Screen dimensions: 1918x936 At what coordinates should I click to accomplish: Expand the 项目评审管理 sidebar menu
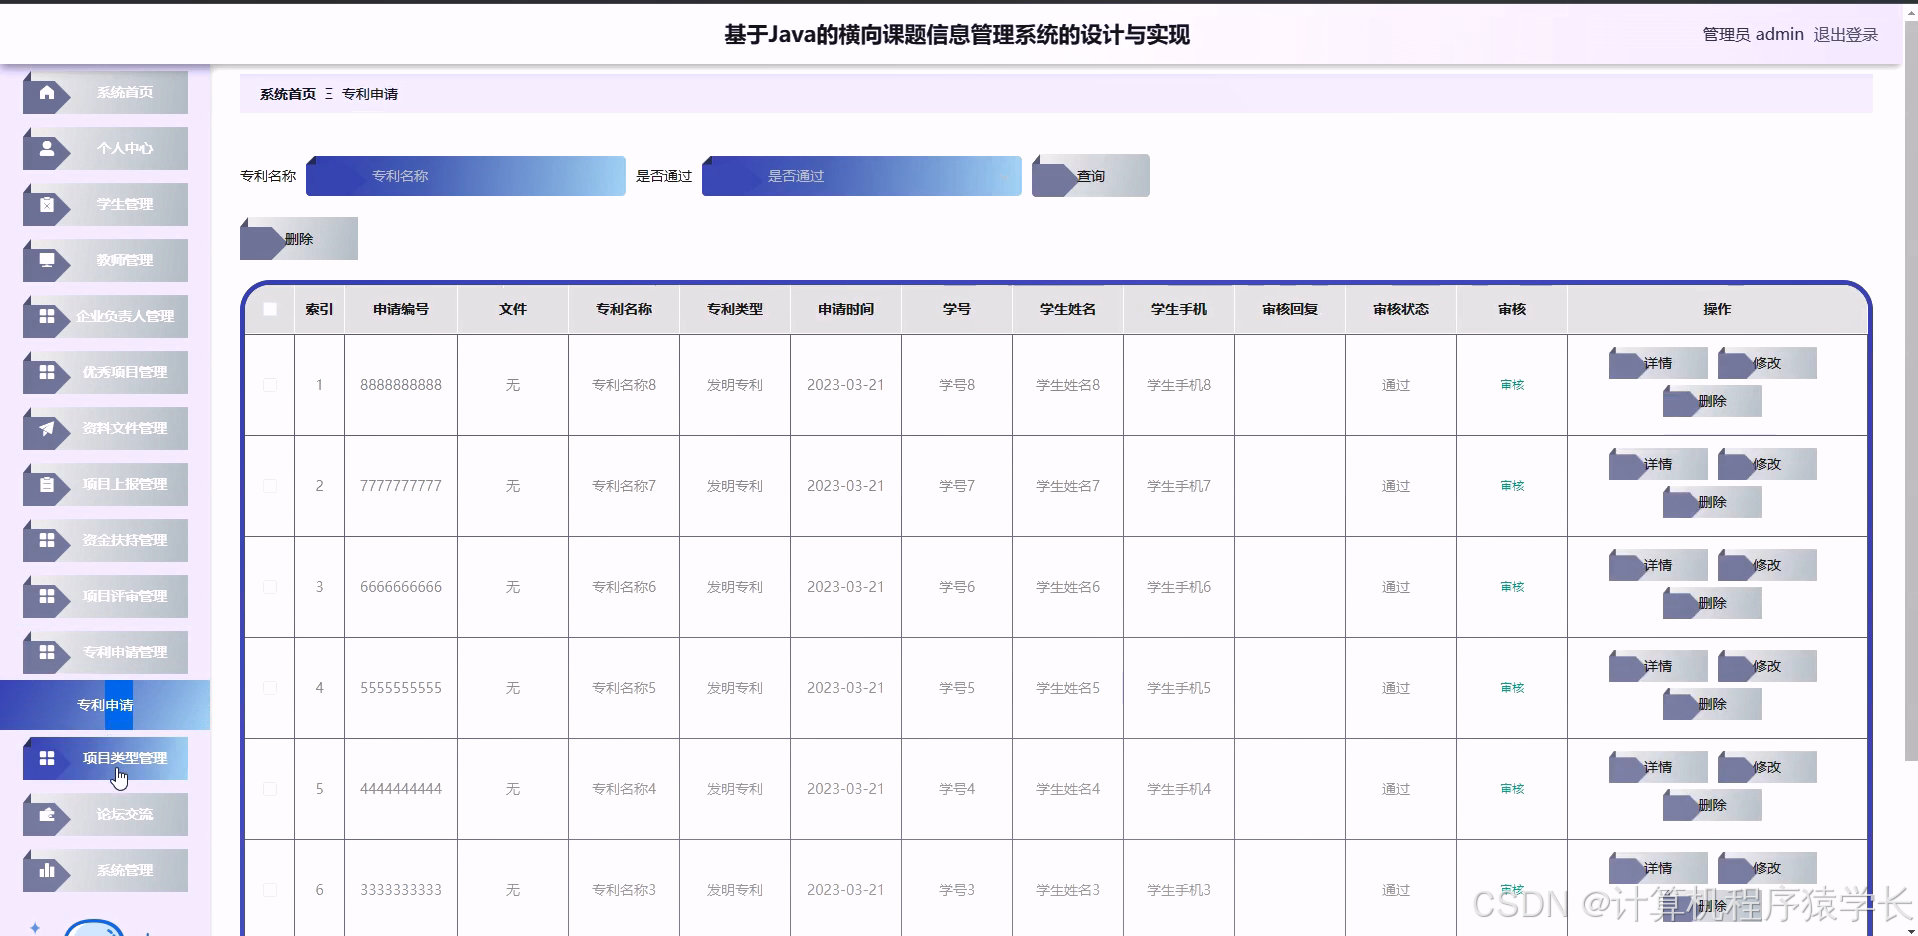pyautogui.click(x=105, y=596)
